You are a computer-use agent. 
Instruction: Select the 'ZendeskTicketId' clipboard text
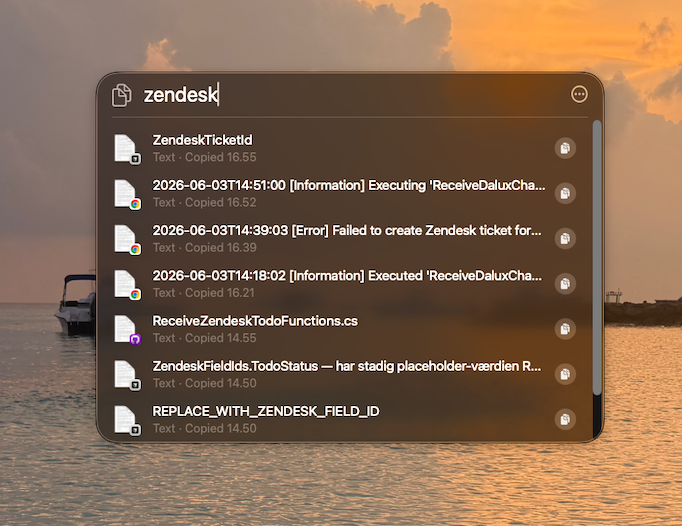click(x=202, y=140)
